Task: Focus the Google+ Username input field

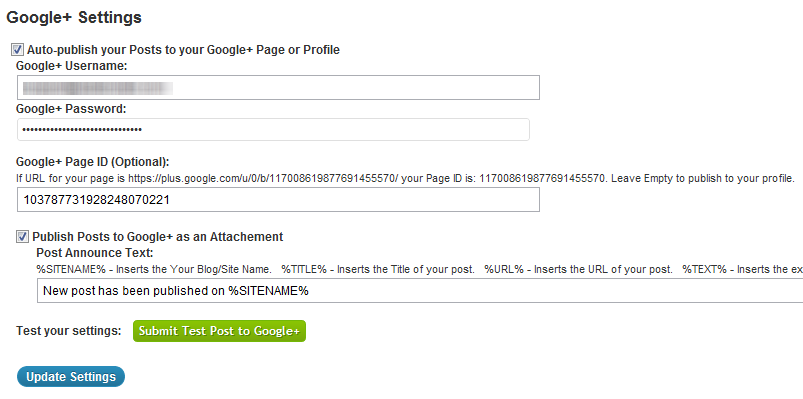Action: tap(278, 88)
